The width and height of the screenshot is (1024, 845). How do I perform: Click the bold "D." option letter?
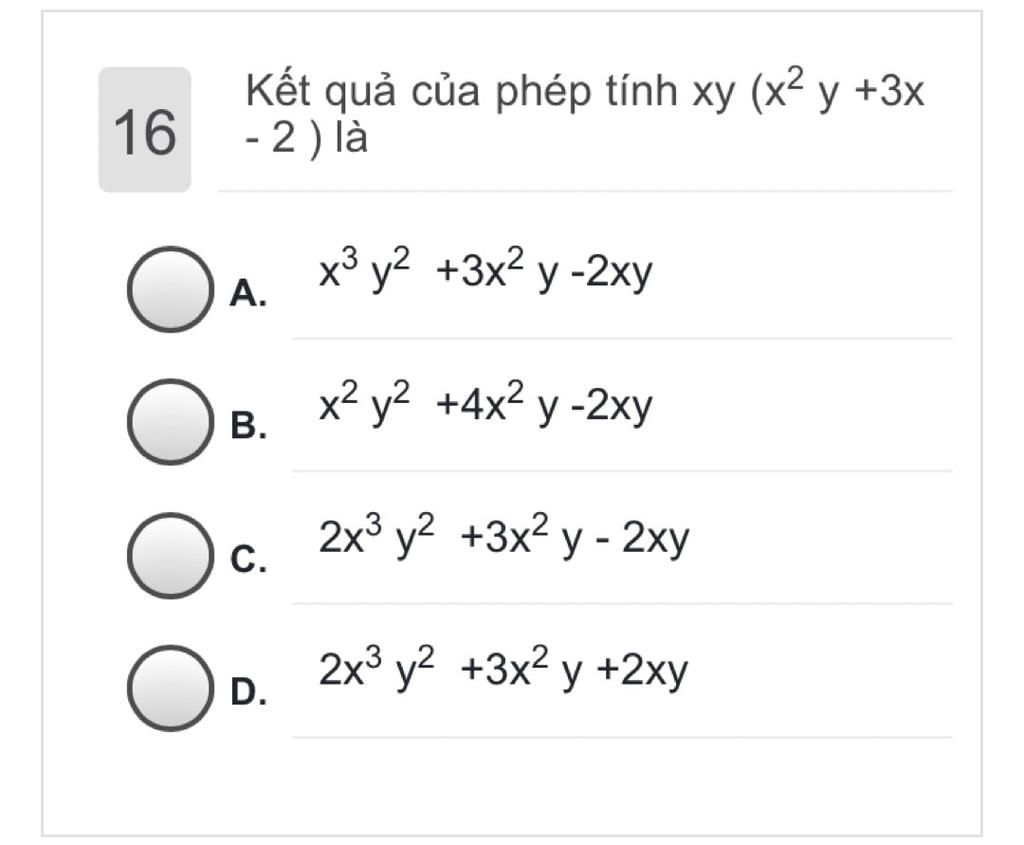(248, 692)
